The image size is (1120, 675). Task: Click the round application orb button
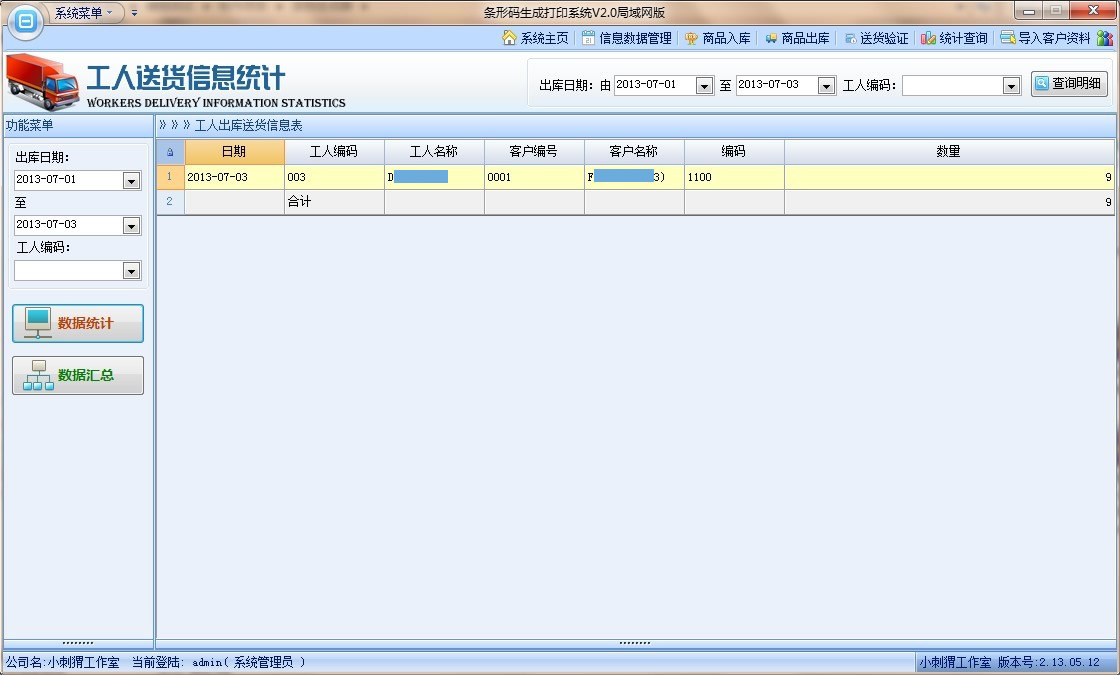tap(26, 21)
